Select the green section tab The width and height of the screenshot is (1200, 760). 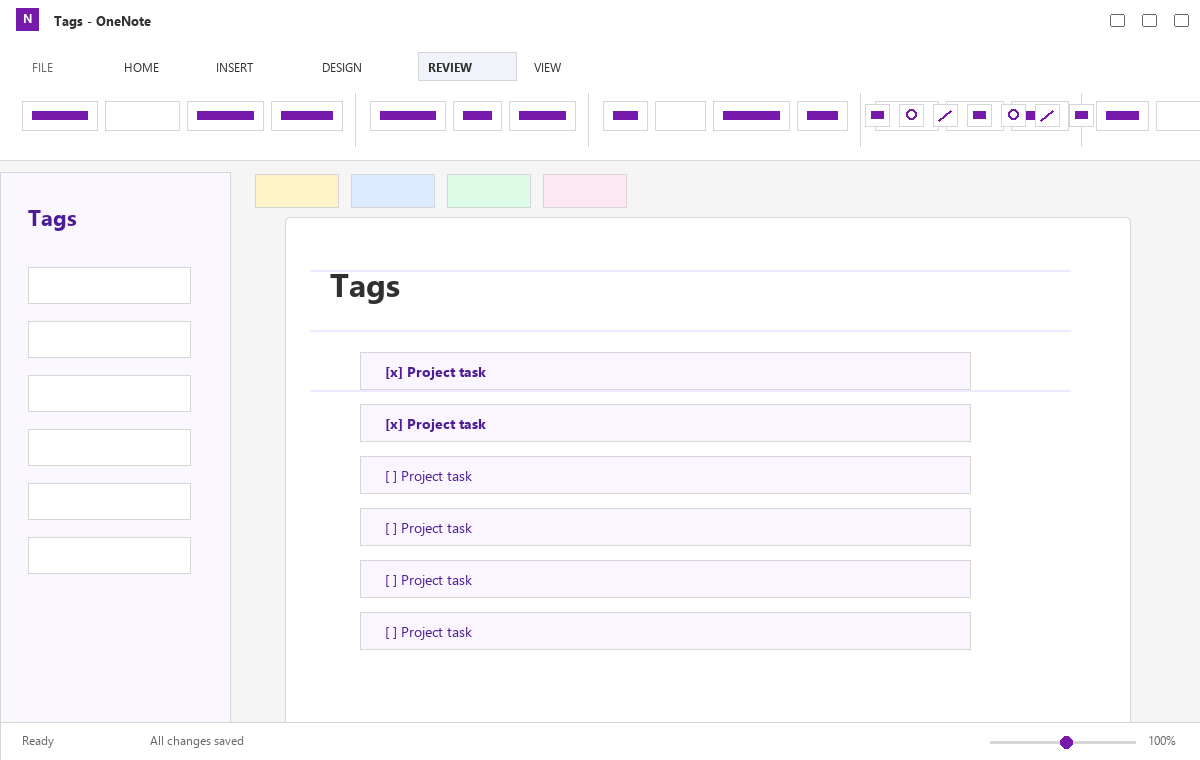click(489, 191)
